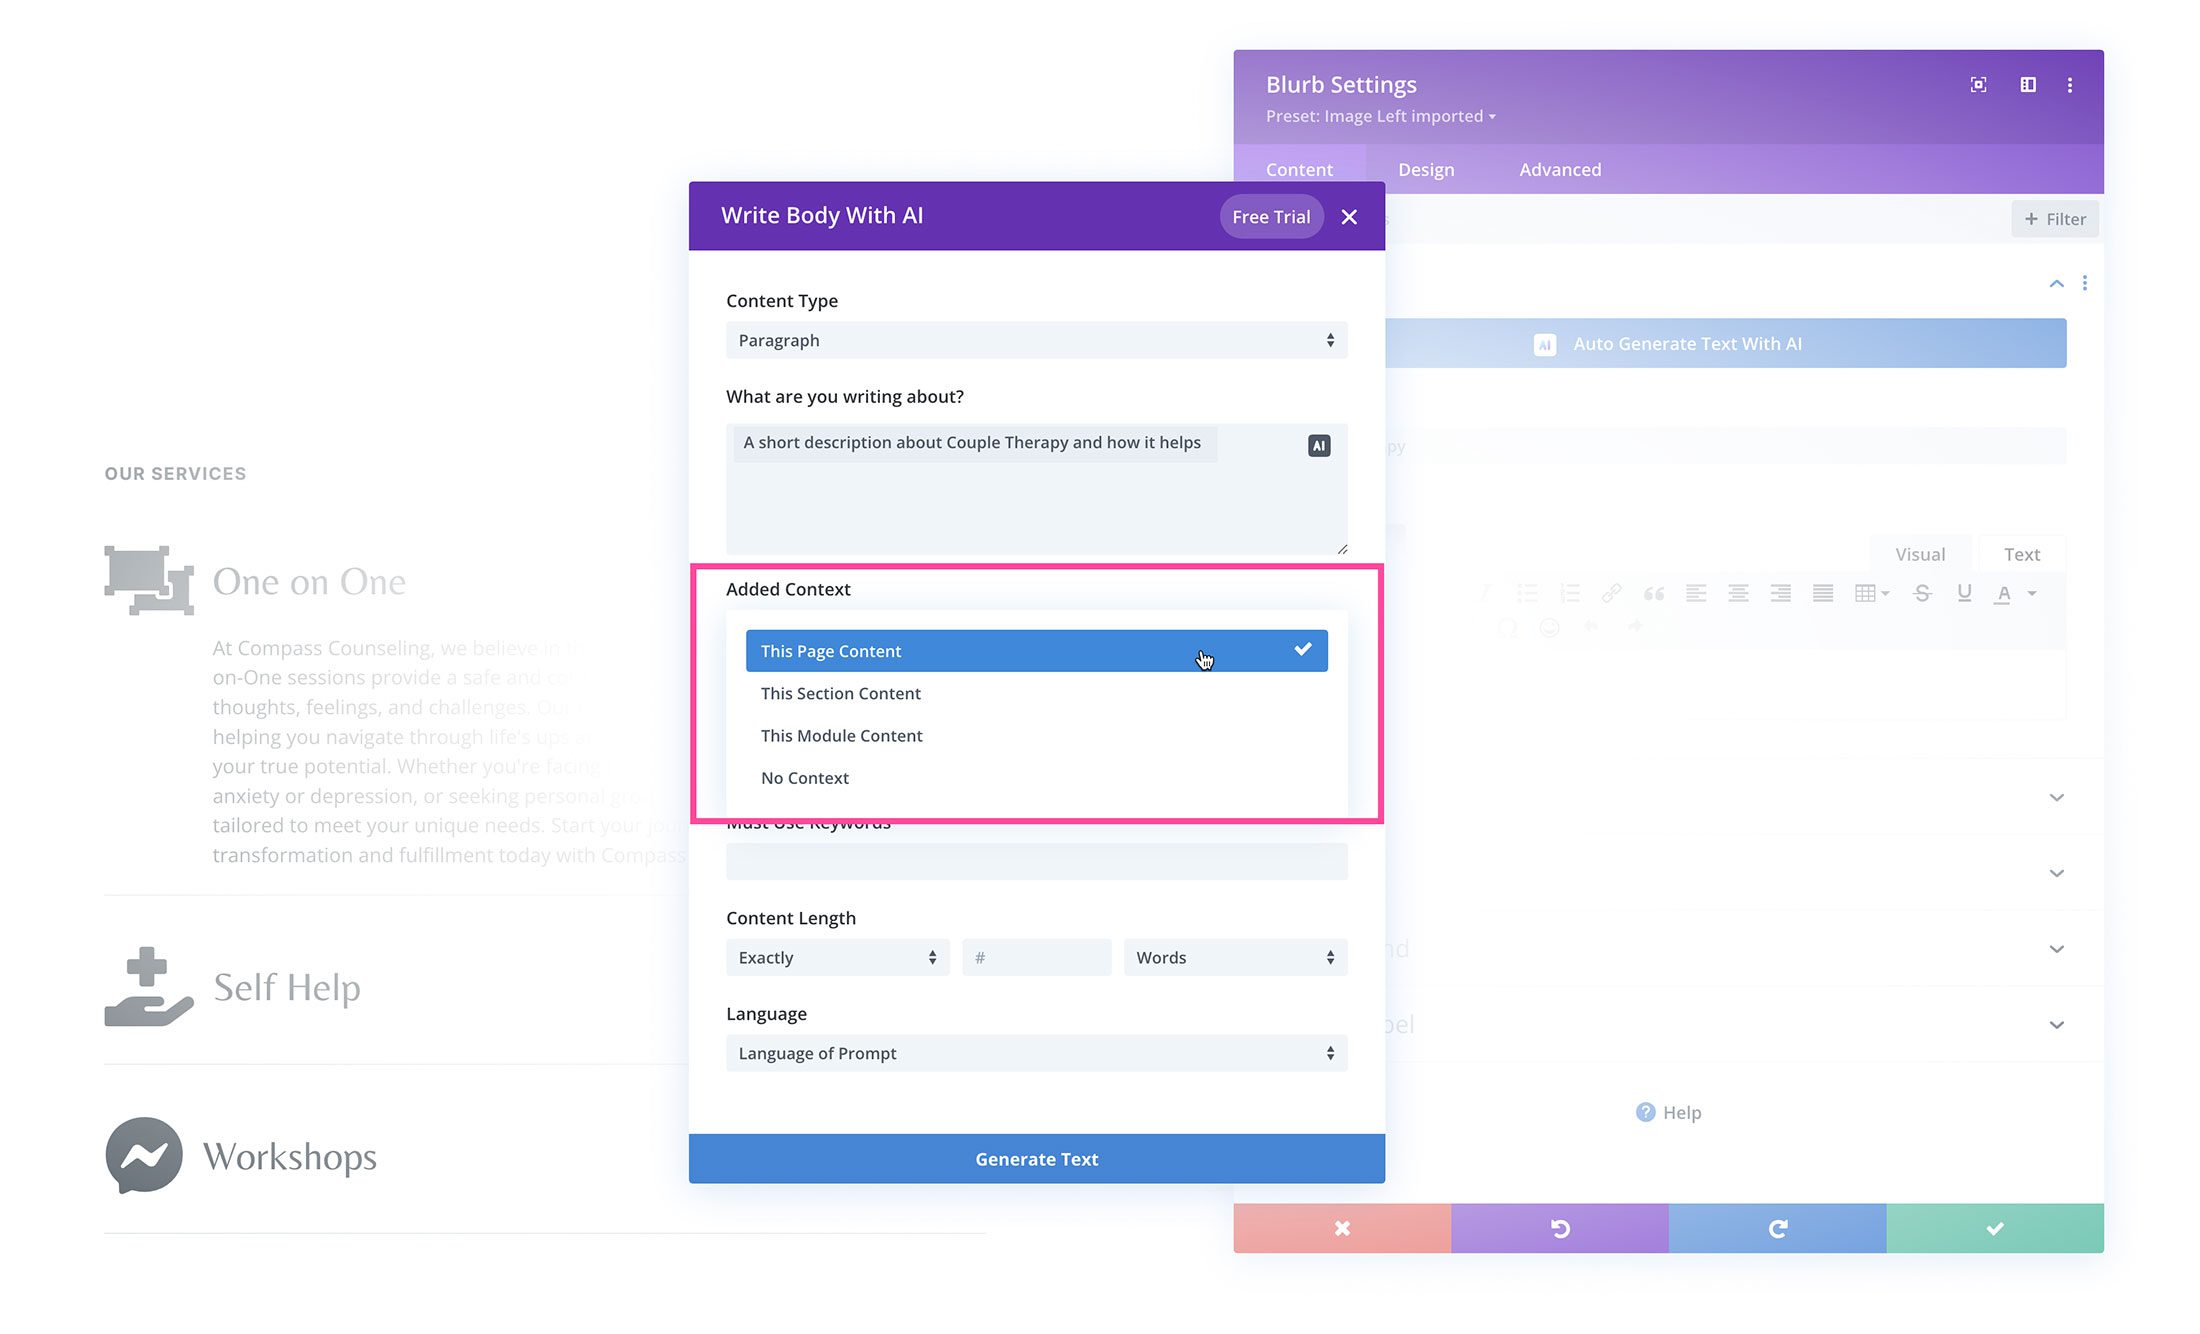
Task: Toggle Visual editor mode
Action: 1923,553
